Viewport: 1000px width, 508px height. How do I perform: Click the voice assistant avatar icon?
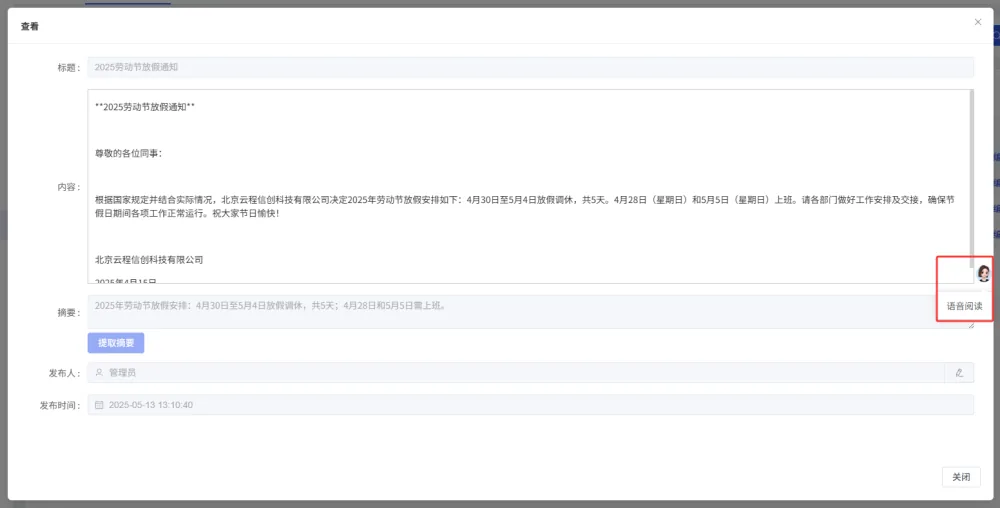tap(983, 273)
